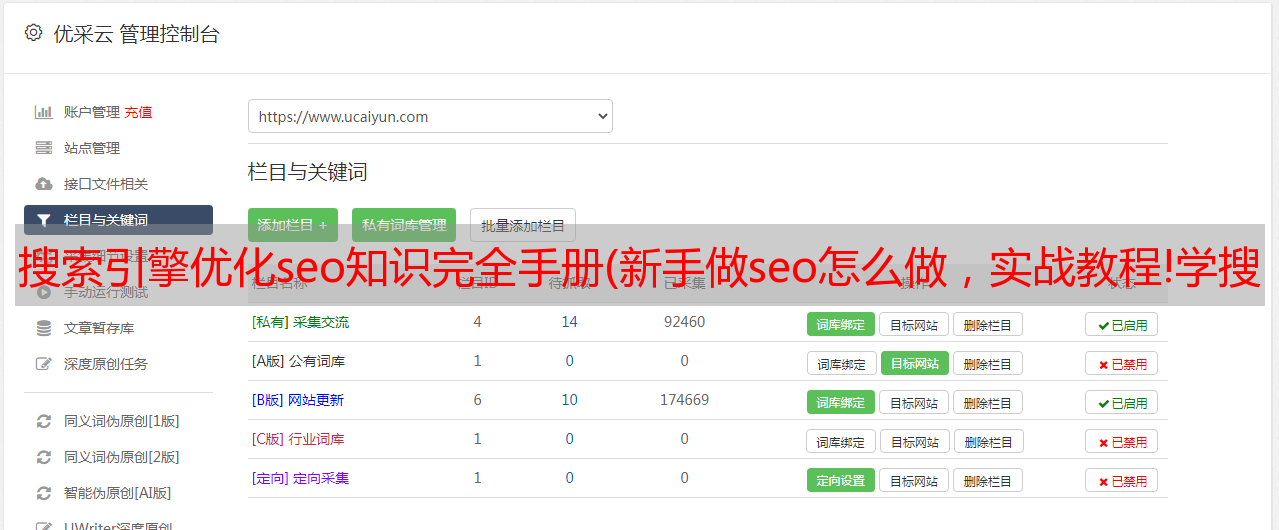Click the 174669 collected count
Viewport: 1279px width, 530px height.
685,400
